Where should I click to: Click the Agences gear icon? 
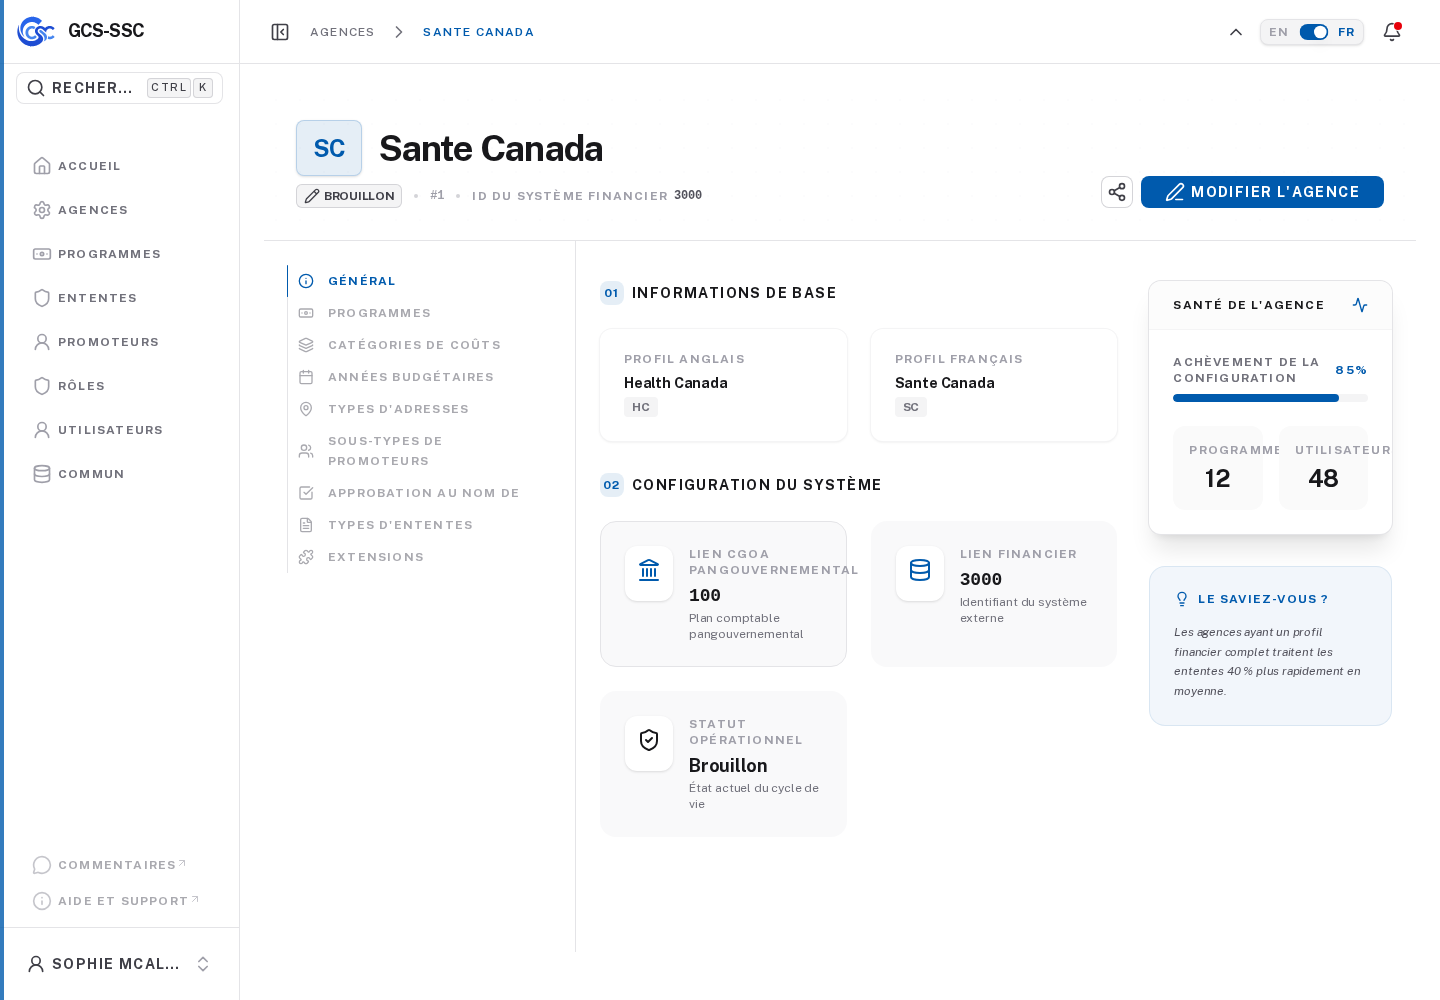pos(42,210)
